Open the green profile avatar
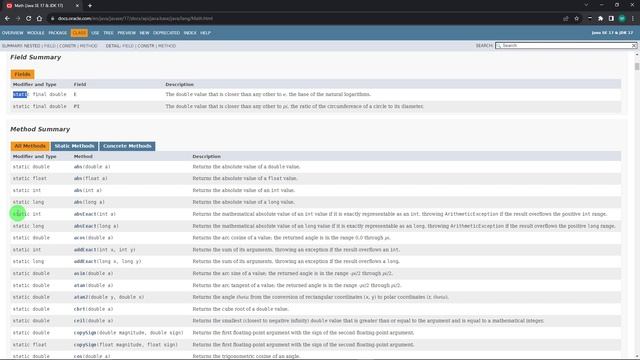 pyautogui.click(x=622, y=18)
